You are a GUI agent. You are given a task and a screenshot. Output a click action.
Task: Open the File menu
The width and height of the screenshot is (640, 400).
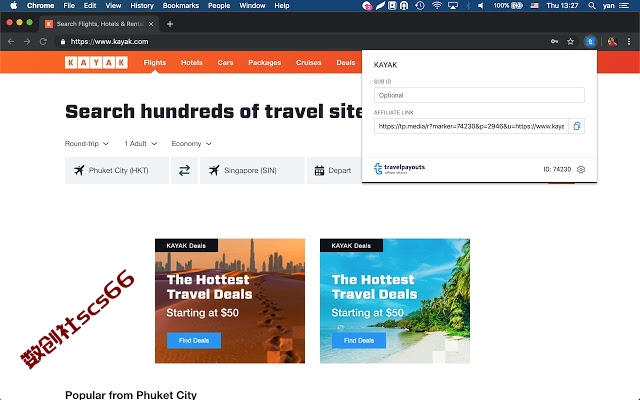tap(69, 5)
